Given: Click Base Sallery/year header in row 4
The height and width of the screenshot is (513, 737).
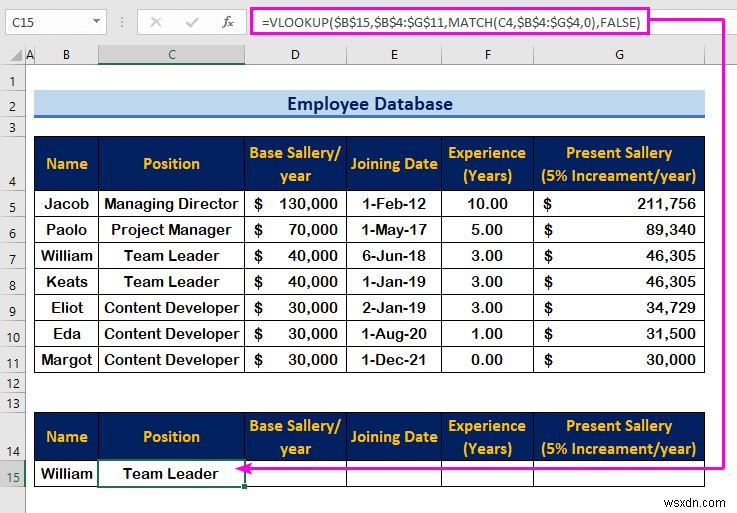Looking at the screenshot, I should [295, 164].
